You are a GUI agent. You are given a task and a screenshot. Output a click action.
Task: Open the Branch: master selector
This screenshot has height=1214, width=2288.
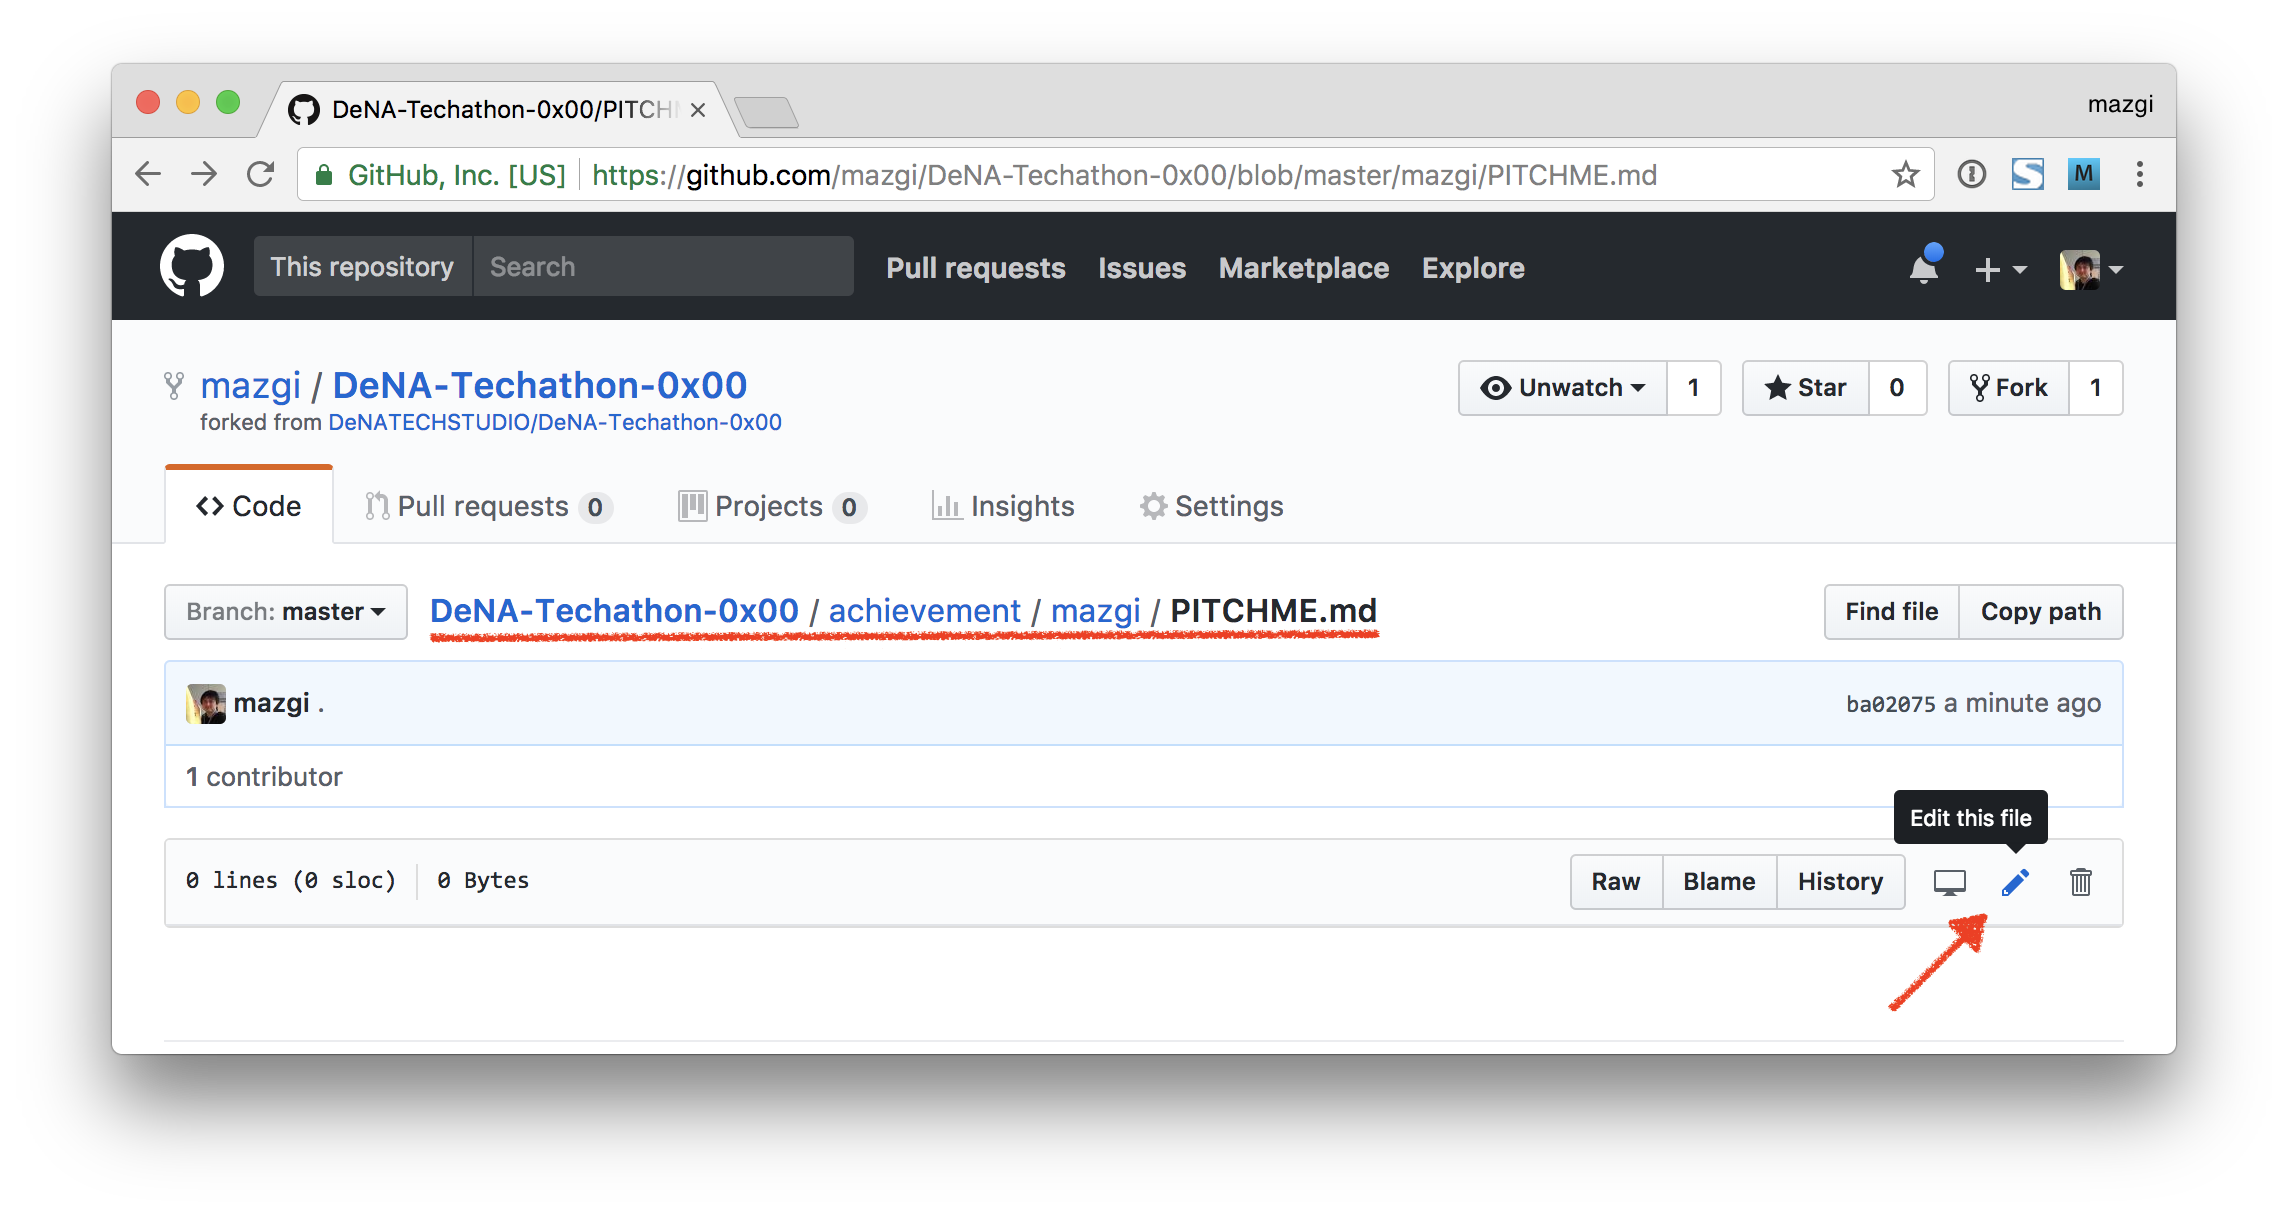(286, 612)
